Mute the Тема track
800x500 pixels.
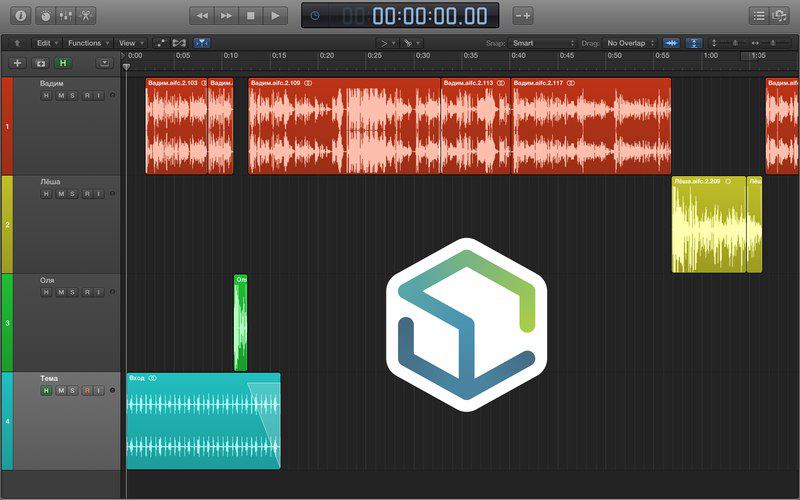coord(61,391)
